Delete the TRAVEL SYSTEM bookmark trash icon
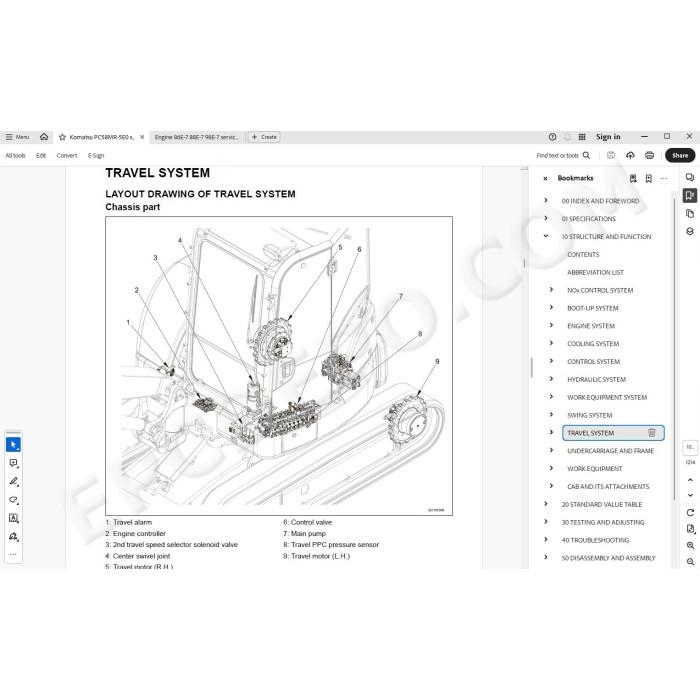This screenshot has width=700, height=700. tap(652, 433)
